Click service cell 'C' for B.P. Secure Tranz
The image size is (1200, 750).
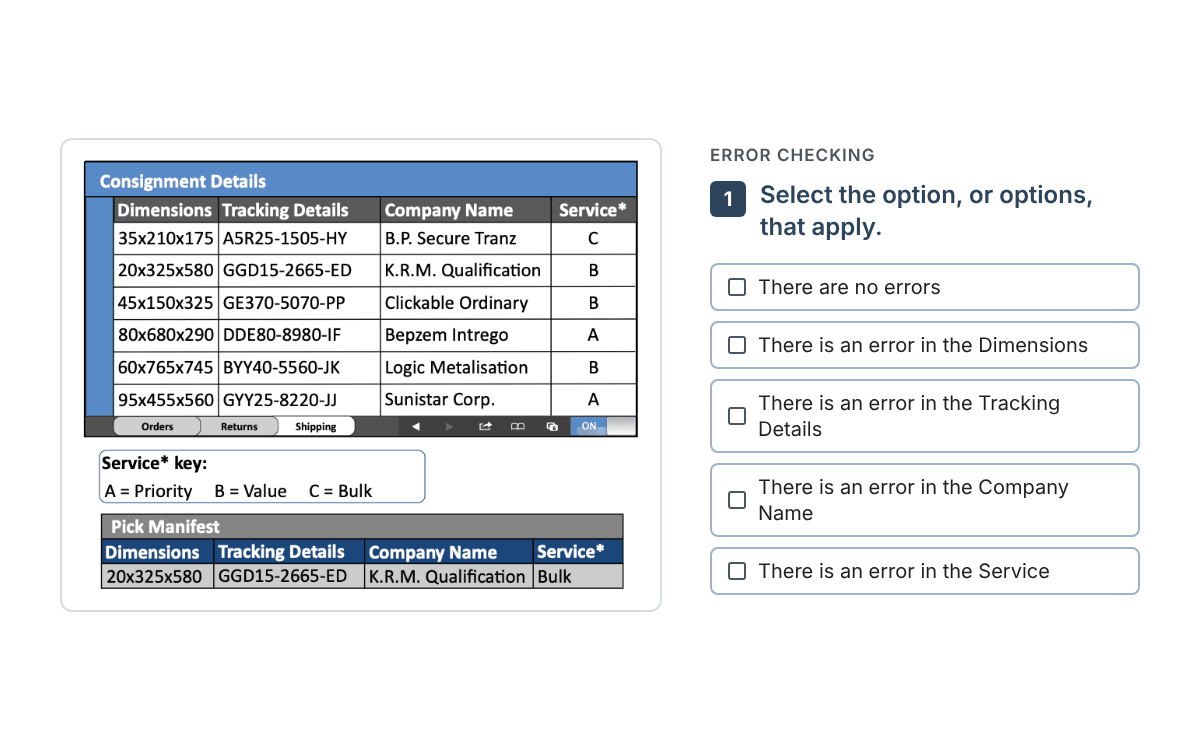(593, 238)
